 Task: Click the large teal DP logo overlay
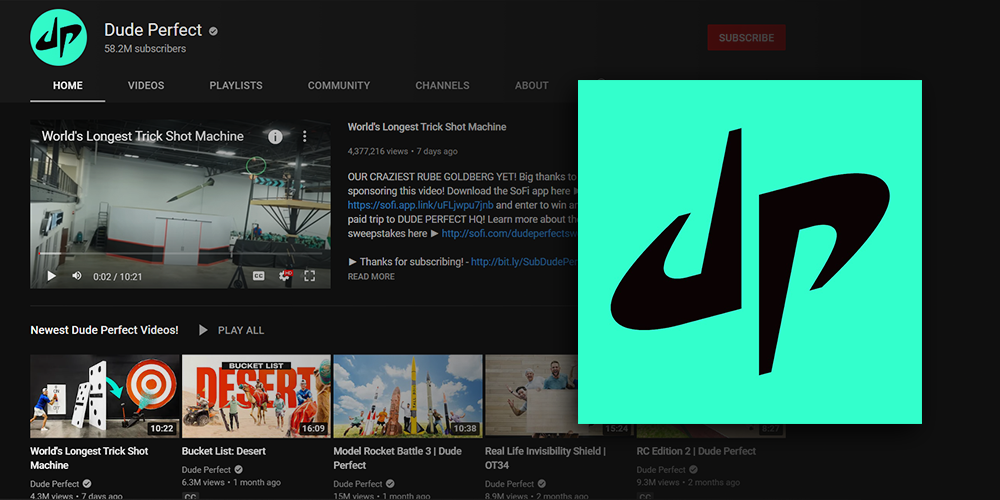749,252
